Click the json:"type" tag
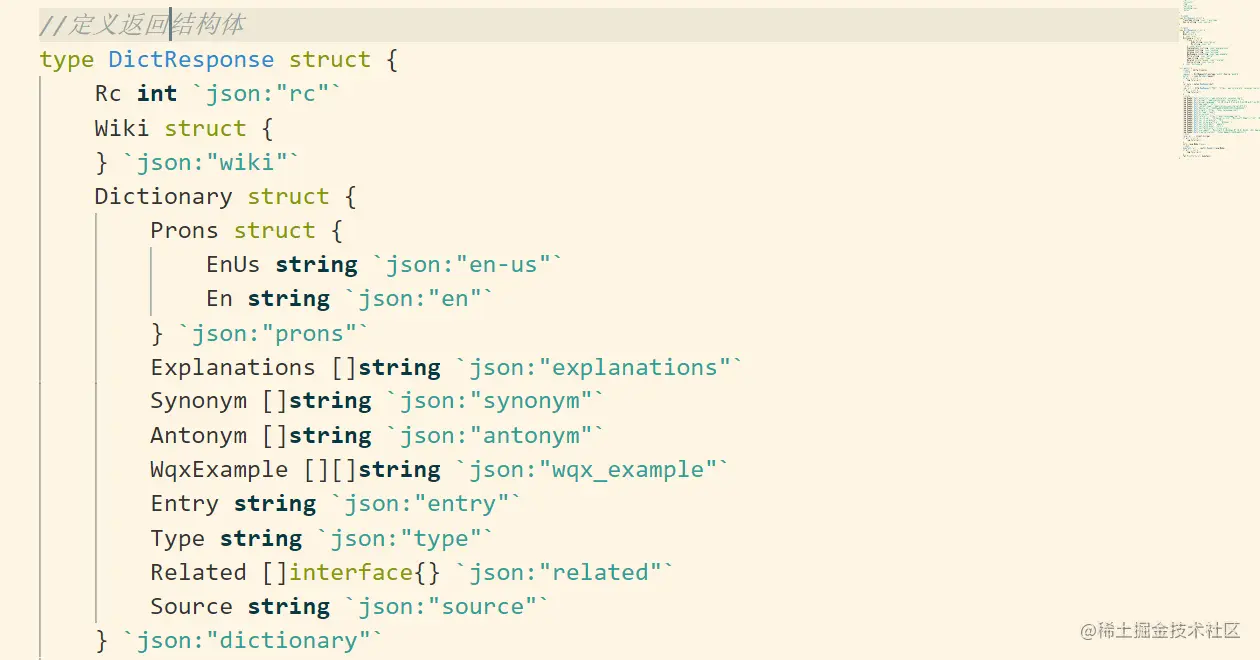 tap(405, 539)
